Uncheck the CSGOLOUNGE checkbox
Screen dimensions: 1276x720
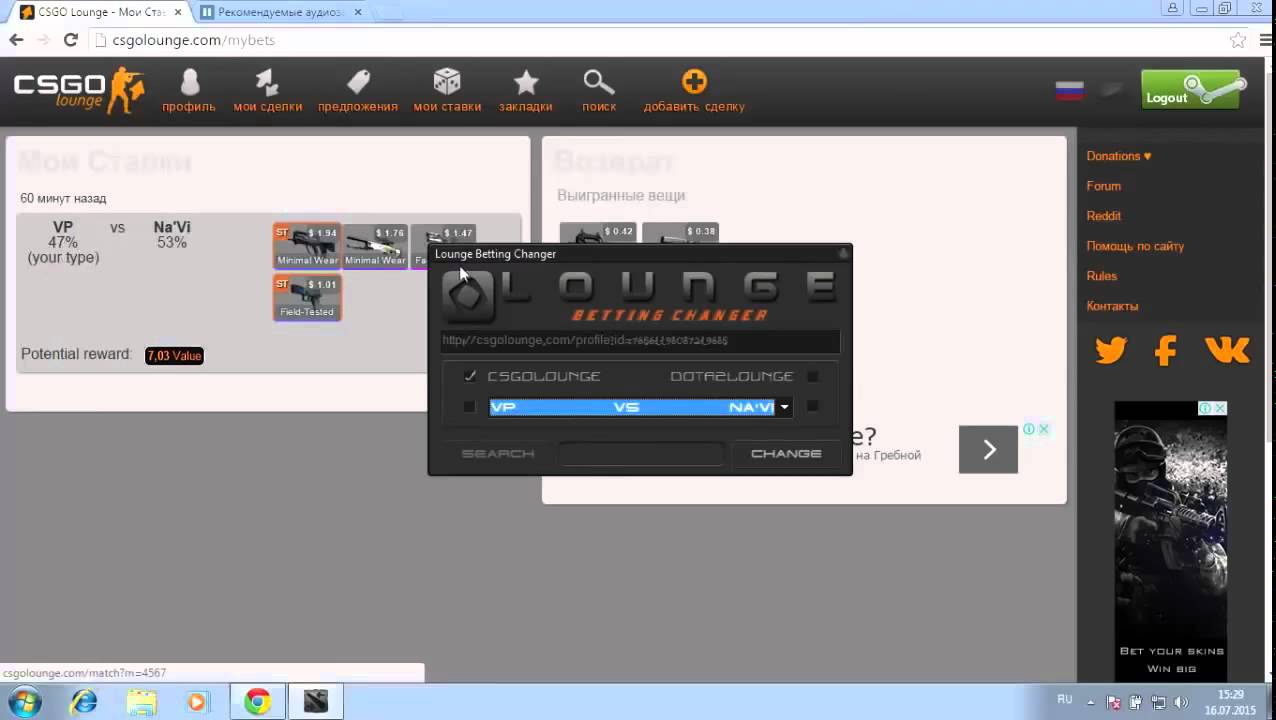[470, 376]
